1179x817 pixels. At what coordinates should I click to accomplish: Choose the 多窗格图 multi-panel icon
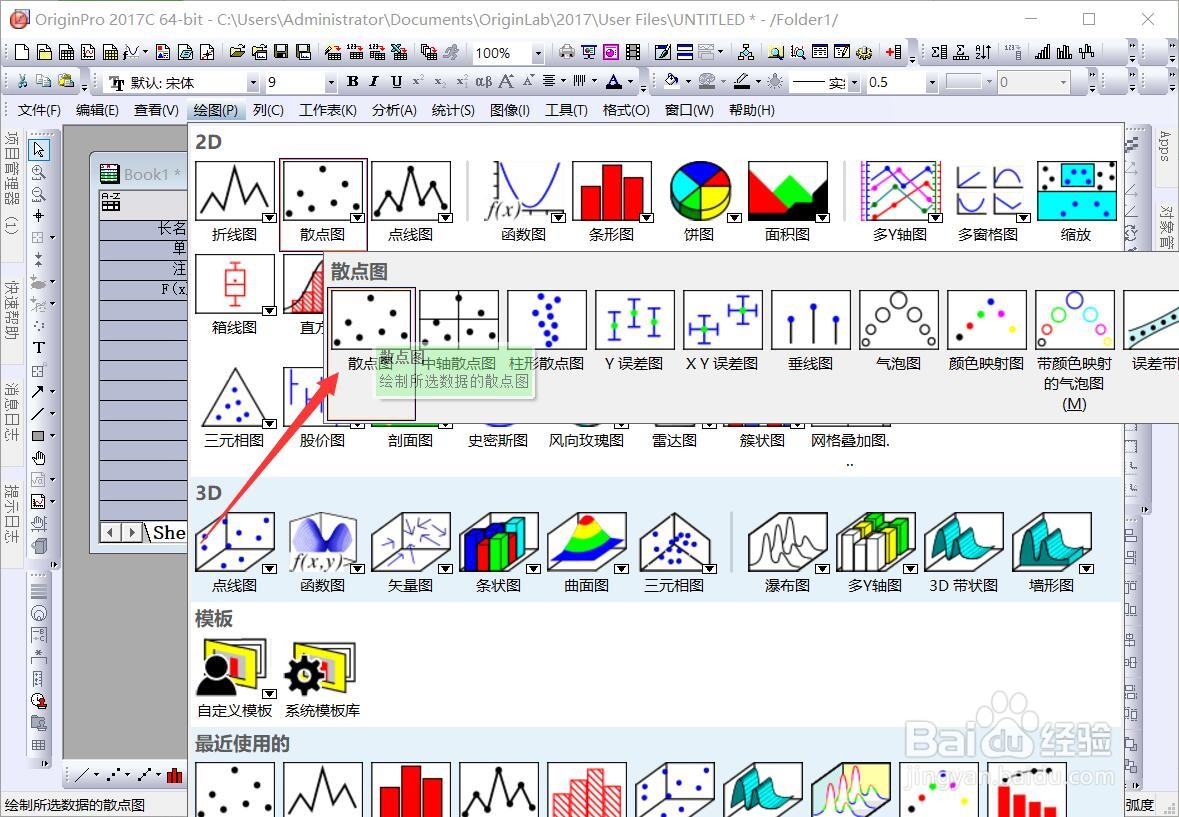[989, 192]
